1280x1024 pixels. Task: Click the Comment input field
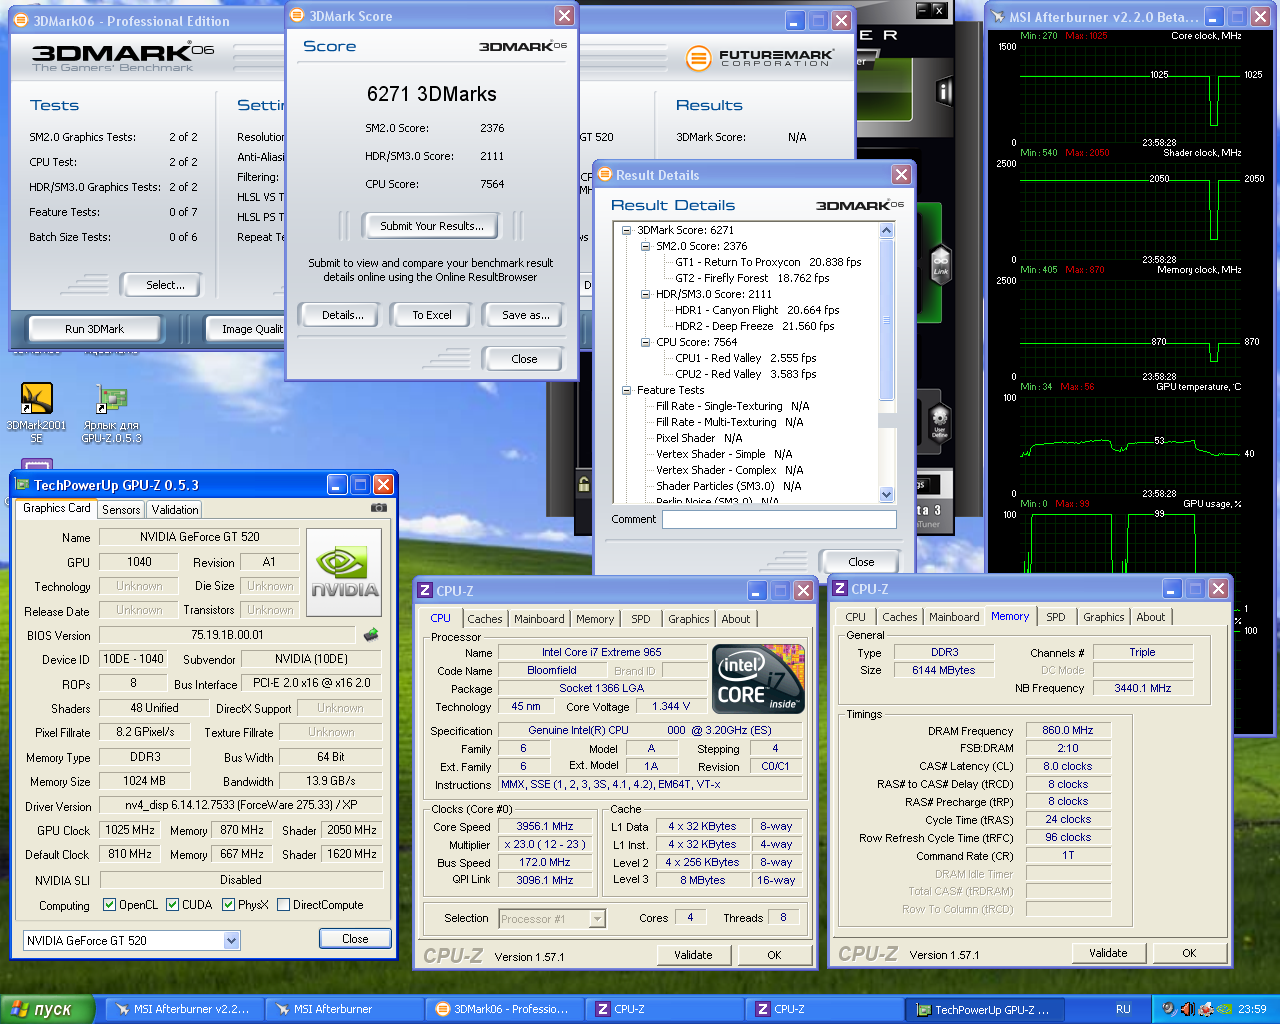(x=779, y=519)
